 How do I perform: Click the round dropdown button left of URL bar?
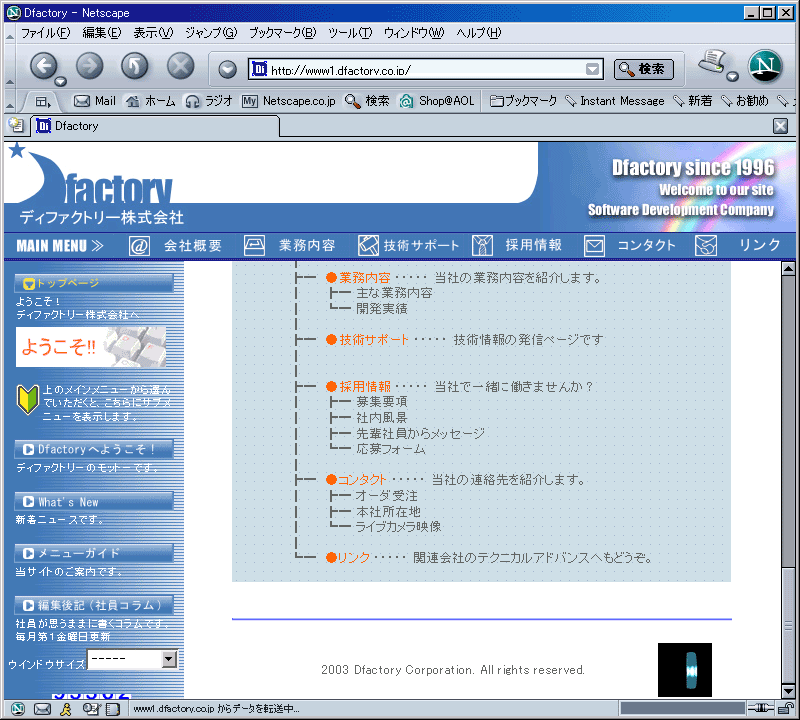click(x=228, y=69)
